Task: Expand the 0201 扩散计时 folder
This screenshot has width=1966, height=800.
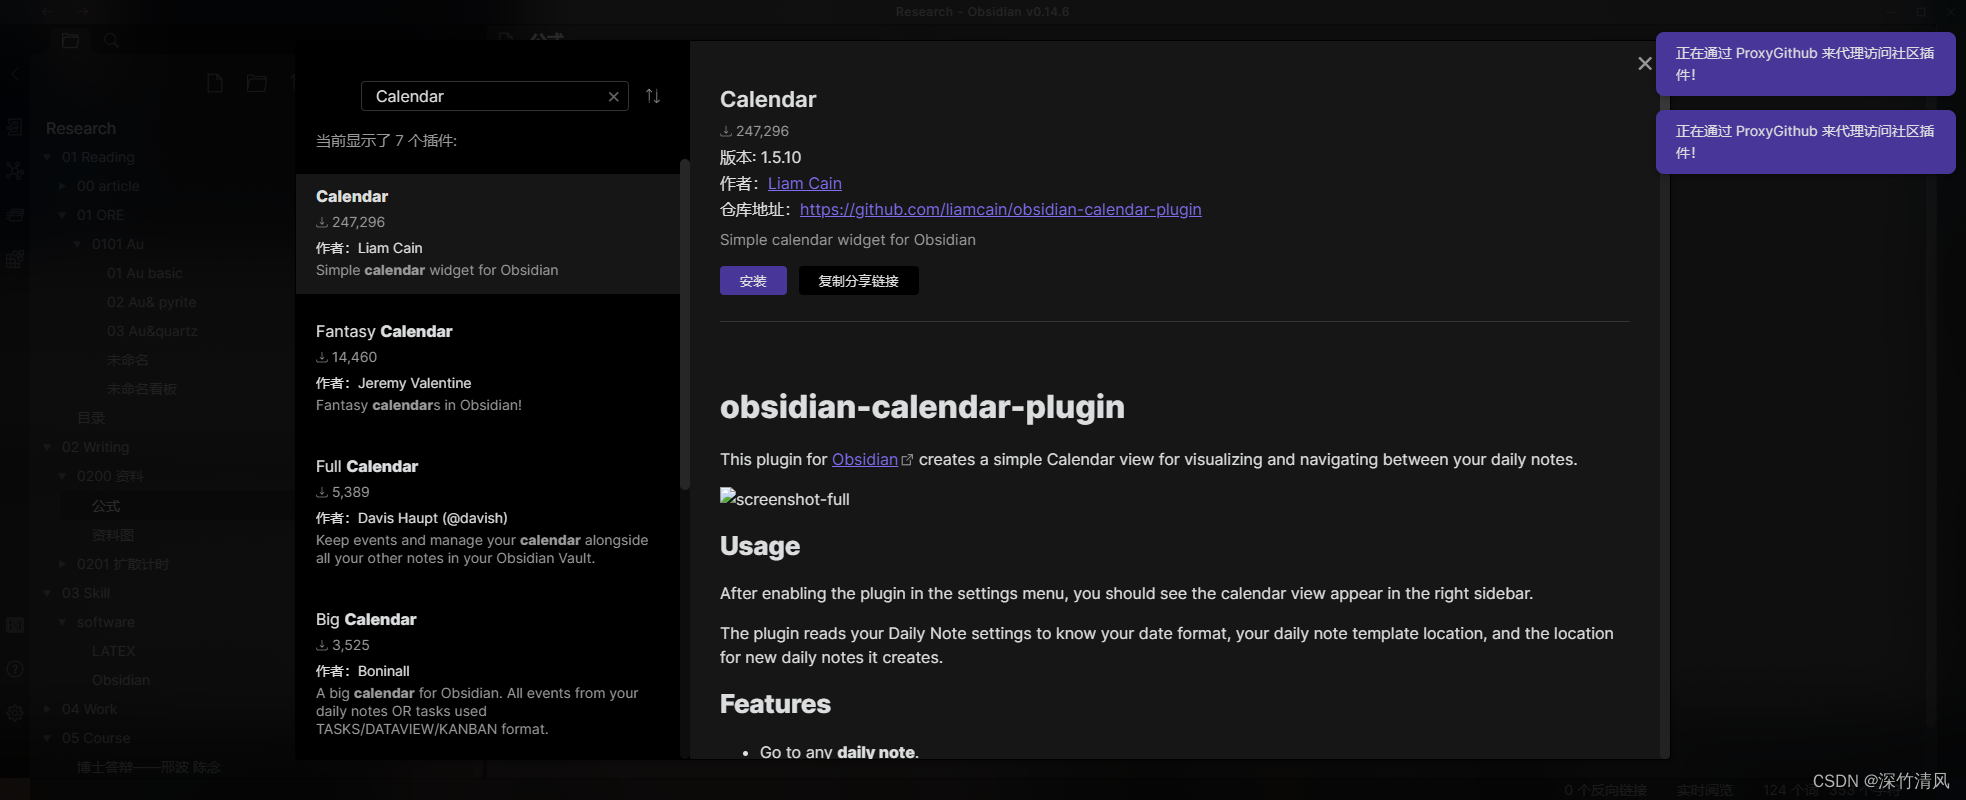Action: point(62,564)
